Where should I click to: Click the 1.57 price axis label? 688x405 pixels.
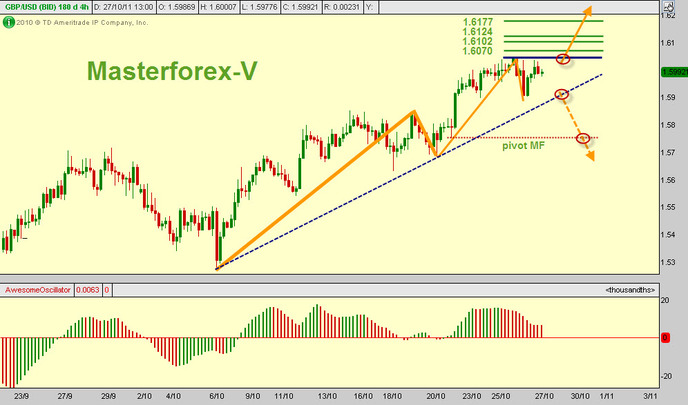(668, 153)
